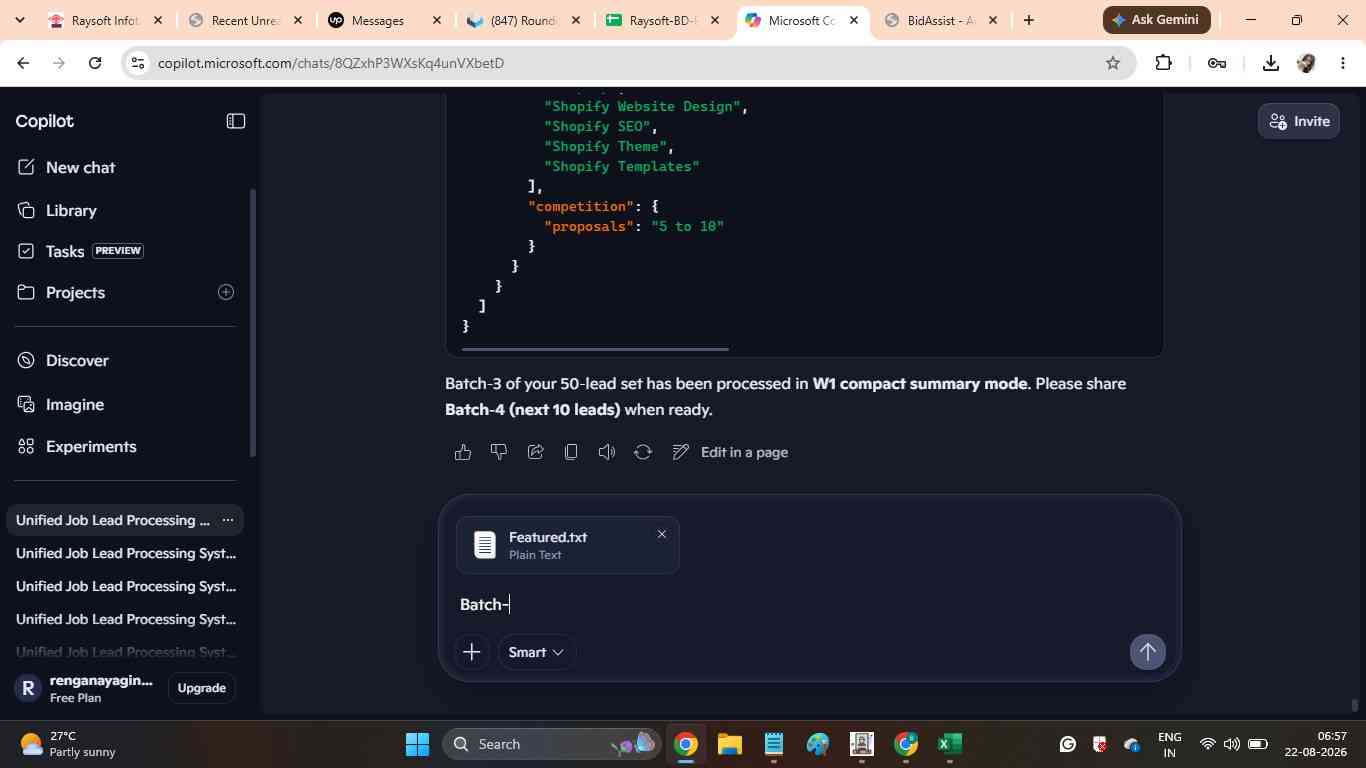The width and height of the screenshot is (1366, 768).
Task: Open options menu for the selected chat
Action: [x=227, y=520]
